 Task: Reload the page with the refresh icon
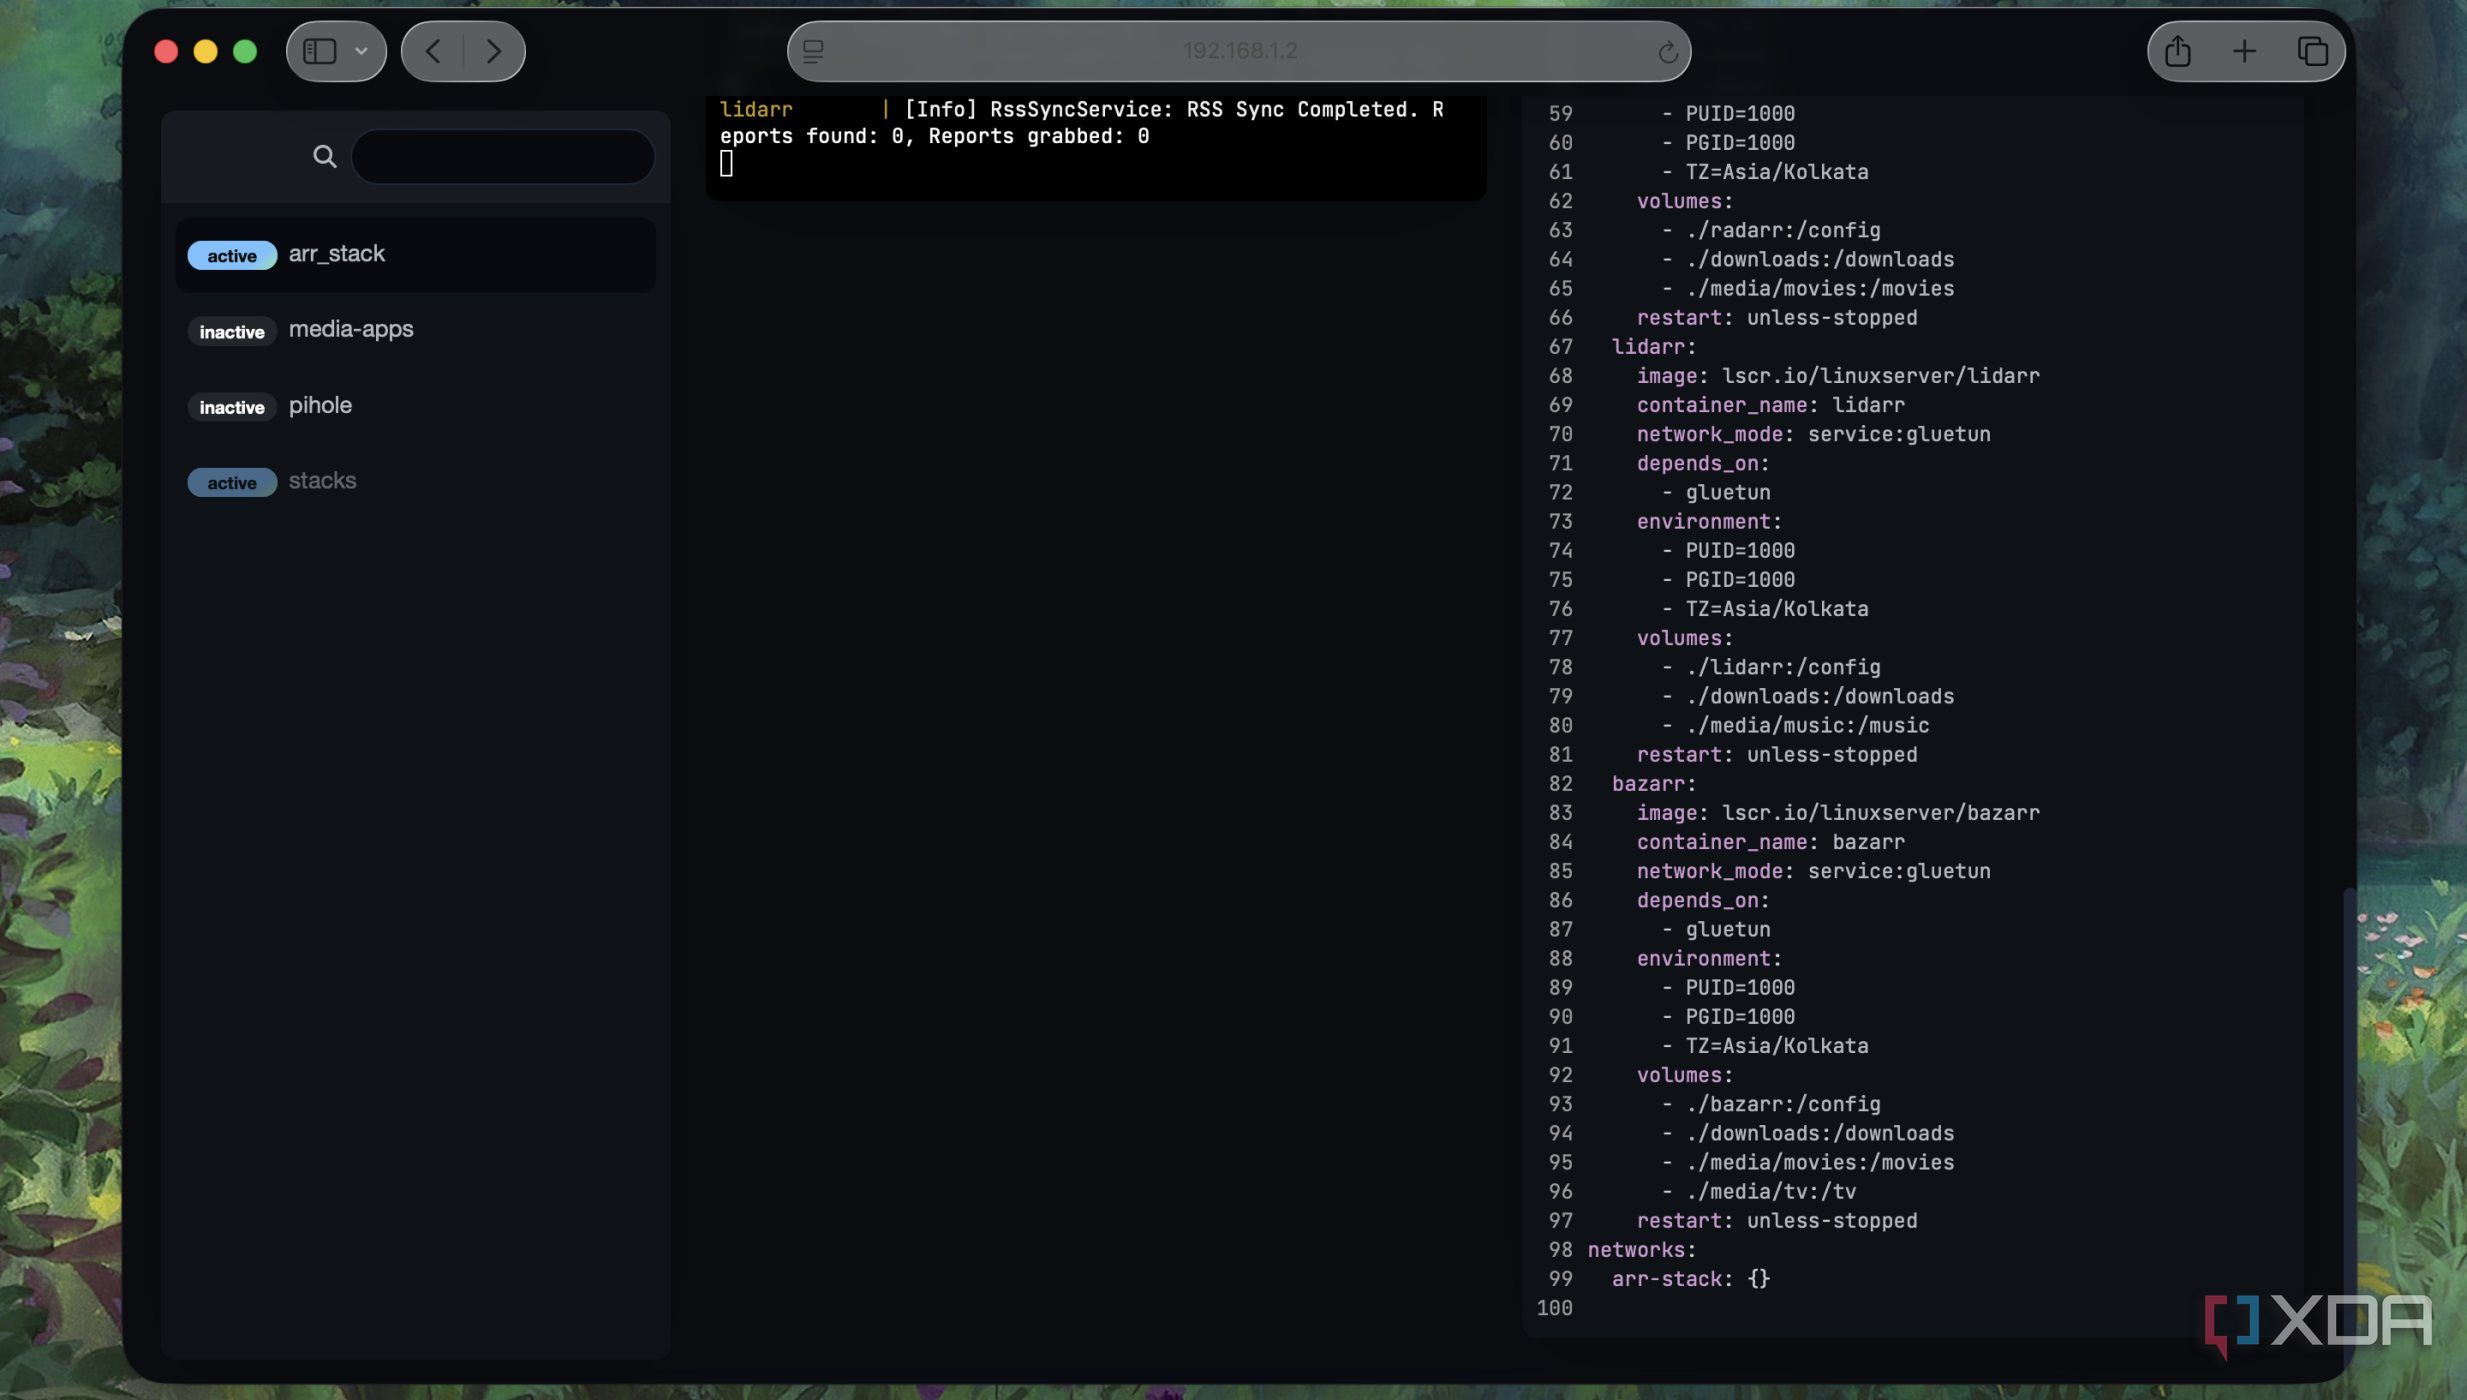click(1667, 51)
